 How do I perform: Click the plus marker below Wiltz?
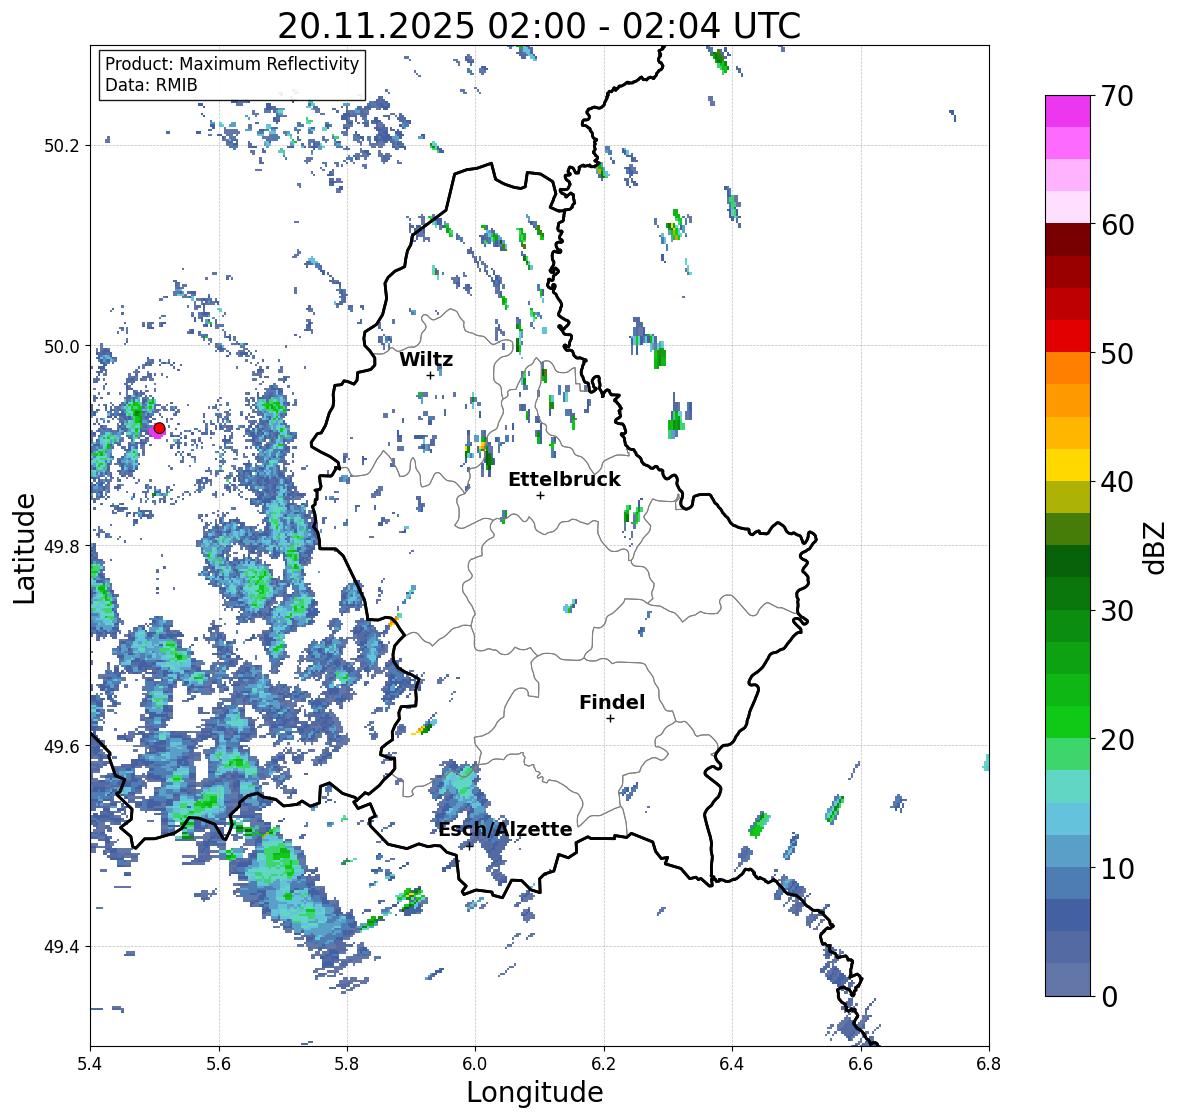(x=430, y=376)
